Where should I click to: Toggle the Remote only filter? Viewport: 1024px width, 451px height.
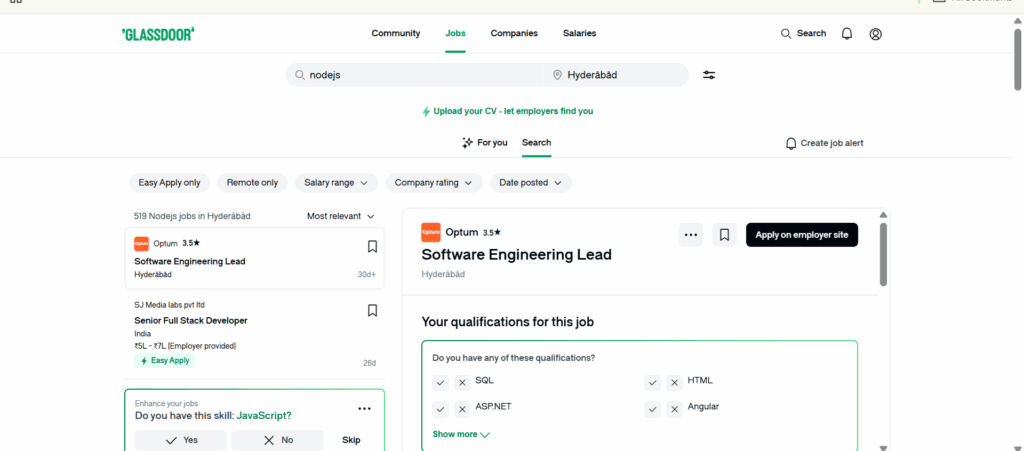[252, 183]
